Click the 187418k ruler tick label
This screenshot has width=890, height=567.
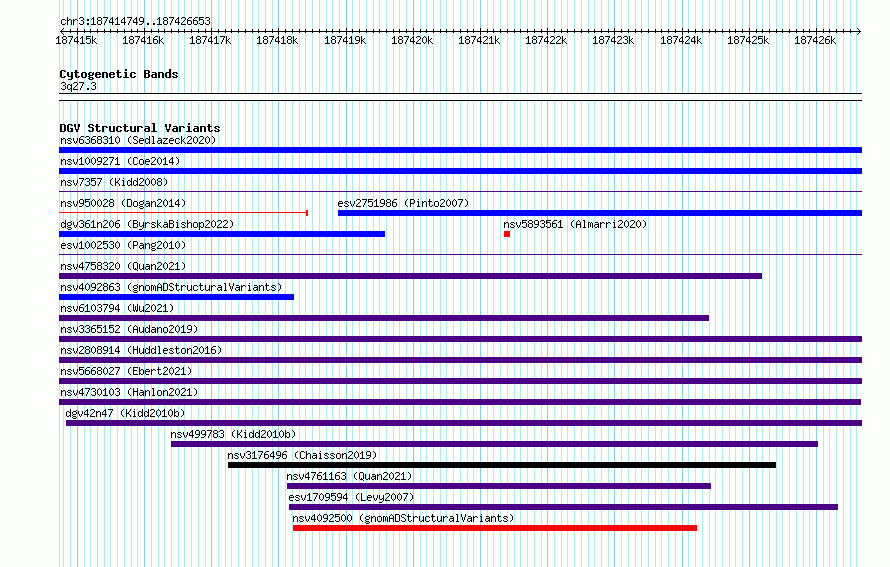[x=277, y=40]
